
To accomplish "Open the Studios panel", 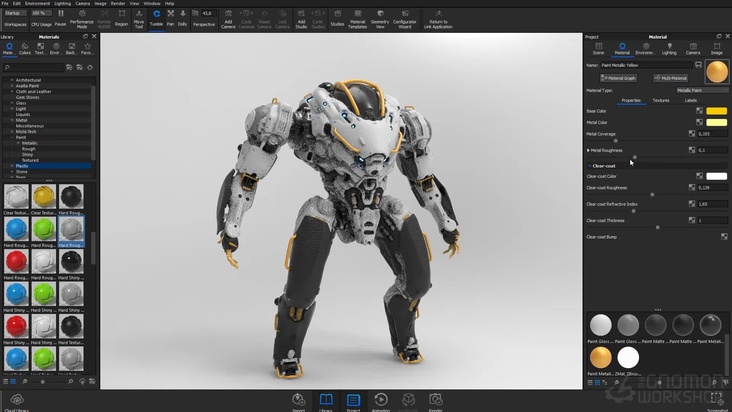I will 337,18.
